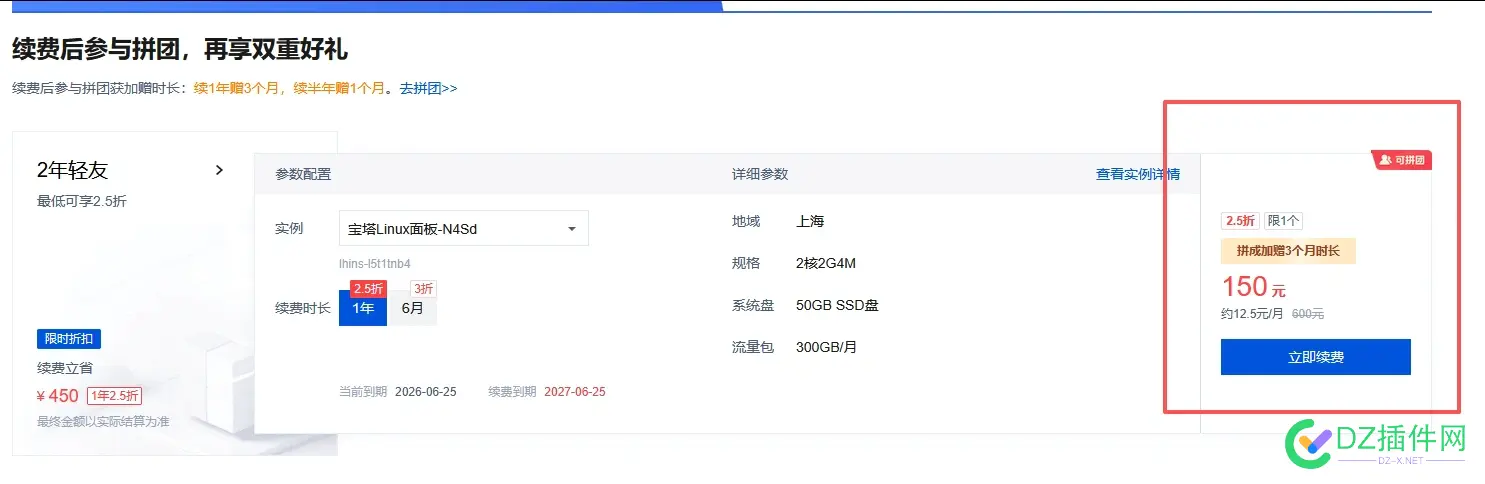The image size is (1485, 484).
Task: Expand the 2年轻友 card chevron
Action: pos(219,170)
